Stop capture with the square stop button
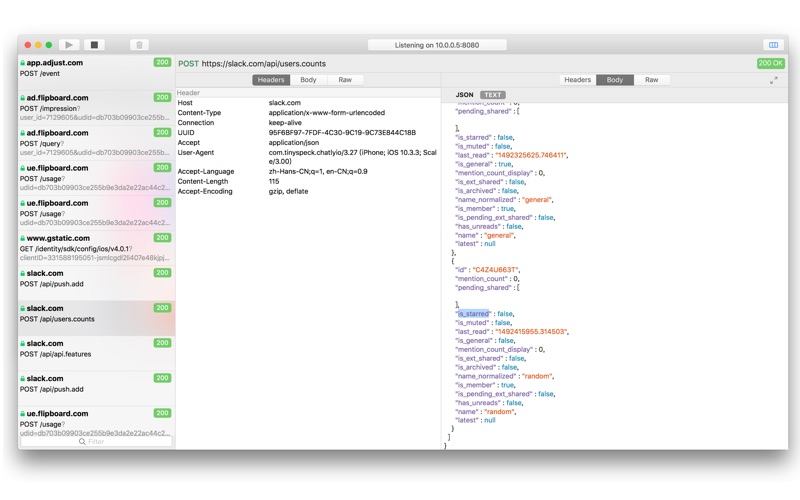 click(94, 45)
